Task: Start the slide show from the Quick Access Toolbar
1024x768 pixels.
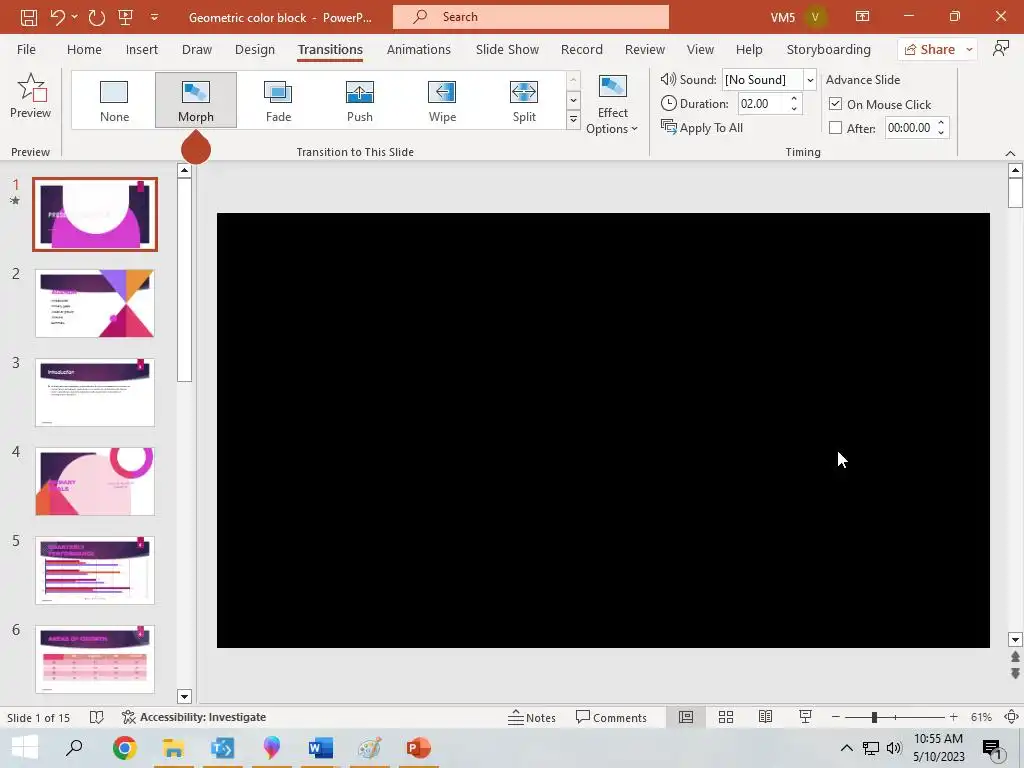Action: point(125,17)
